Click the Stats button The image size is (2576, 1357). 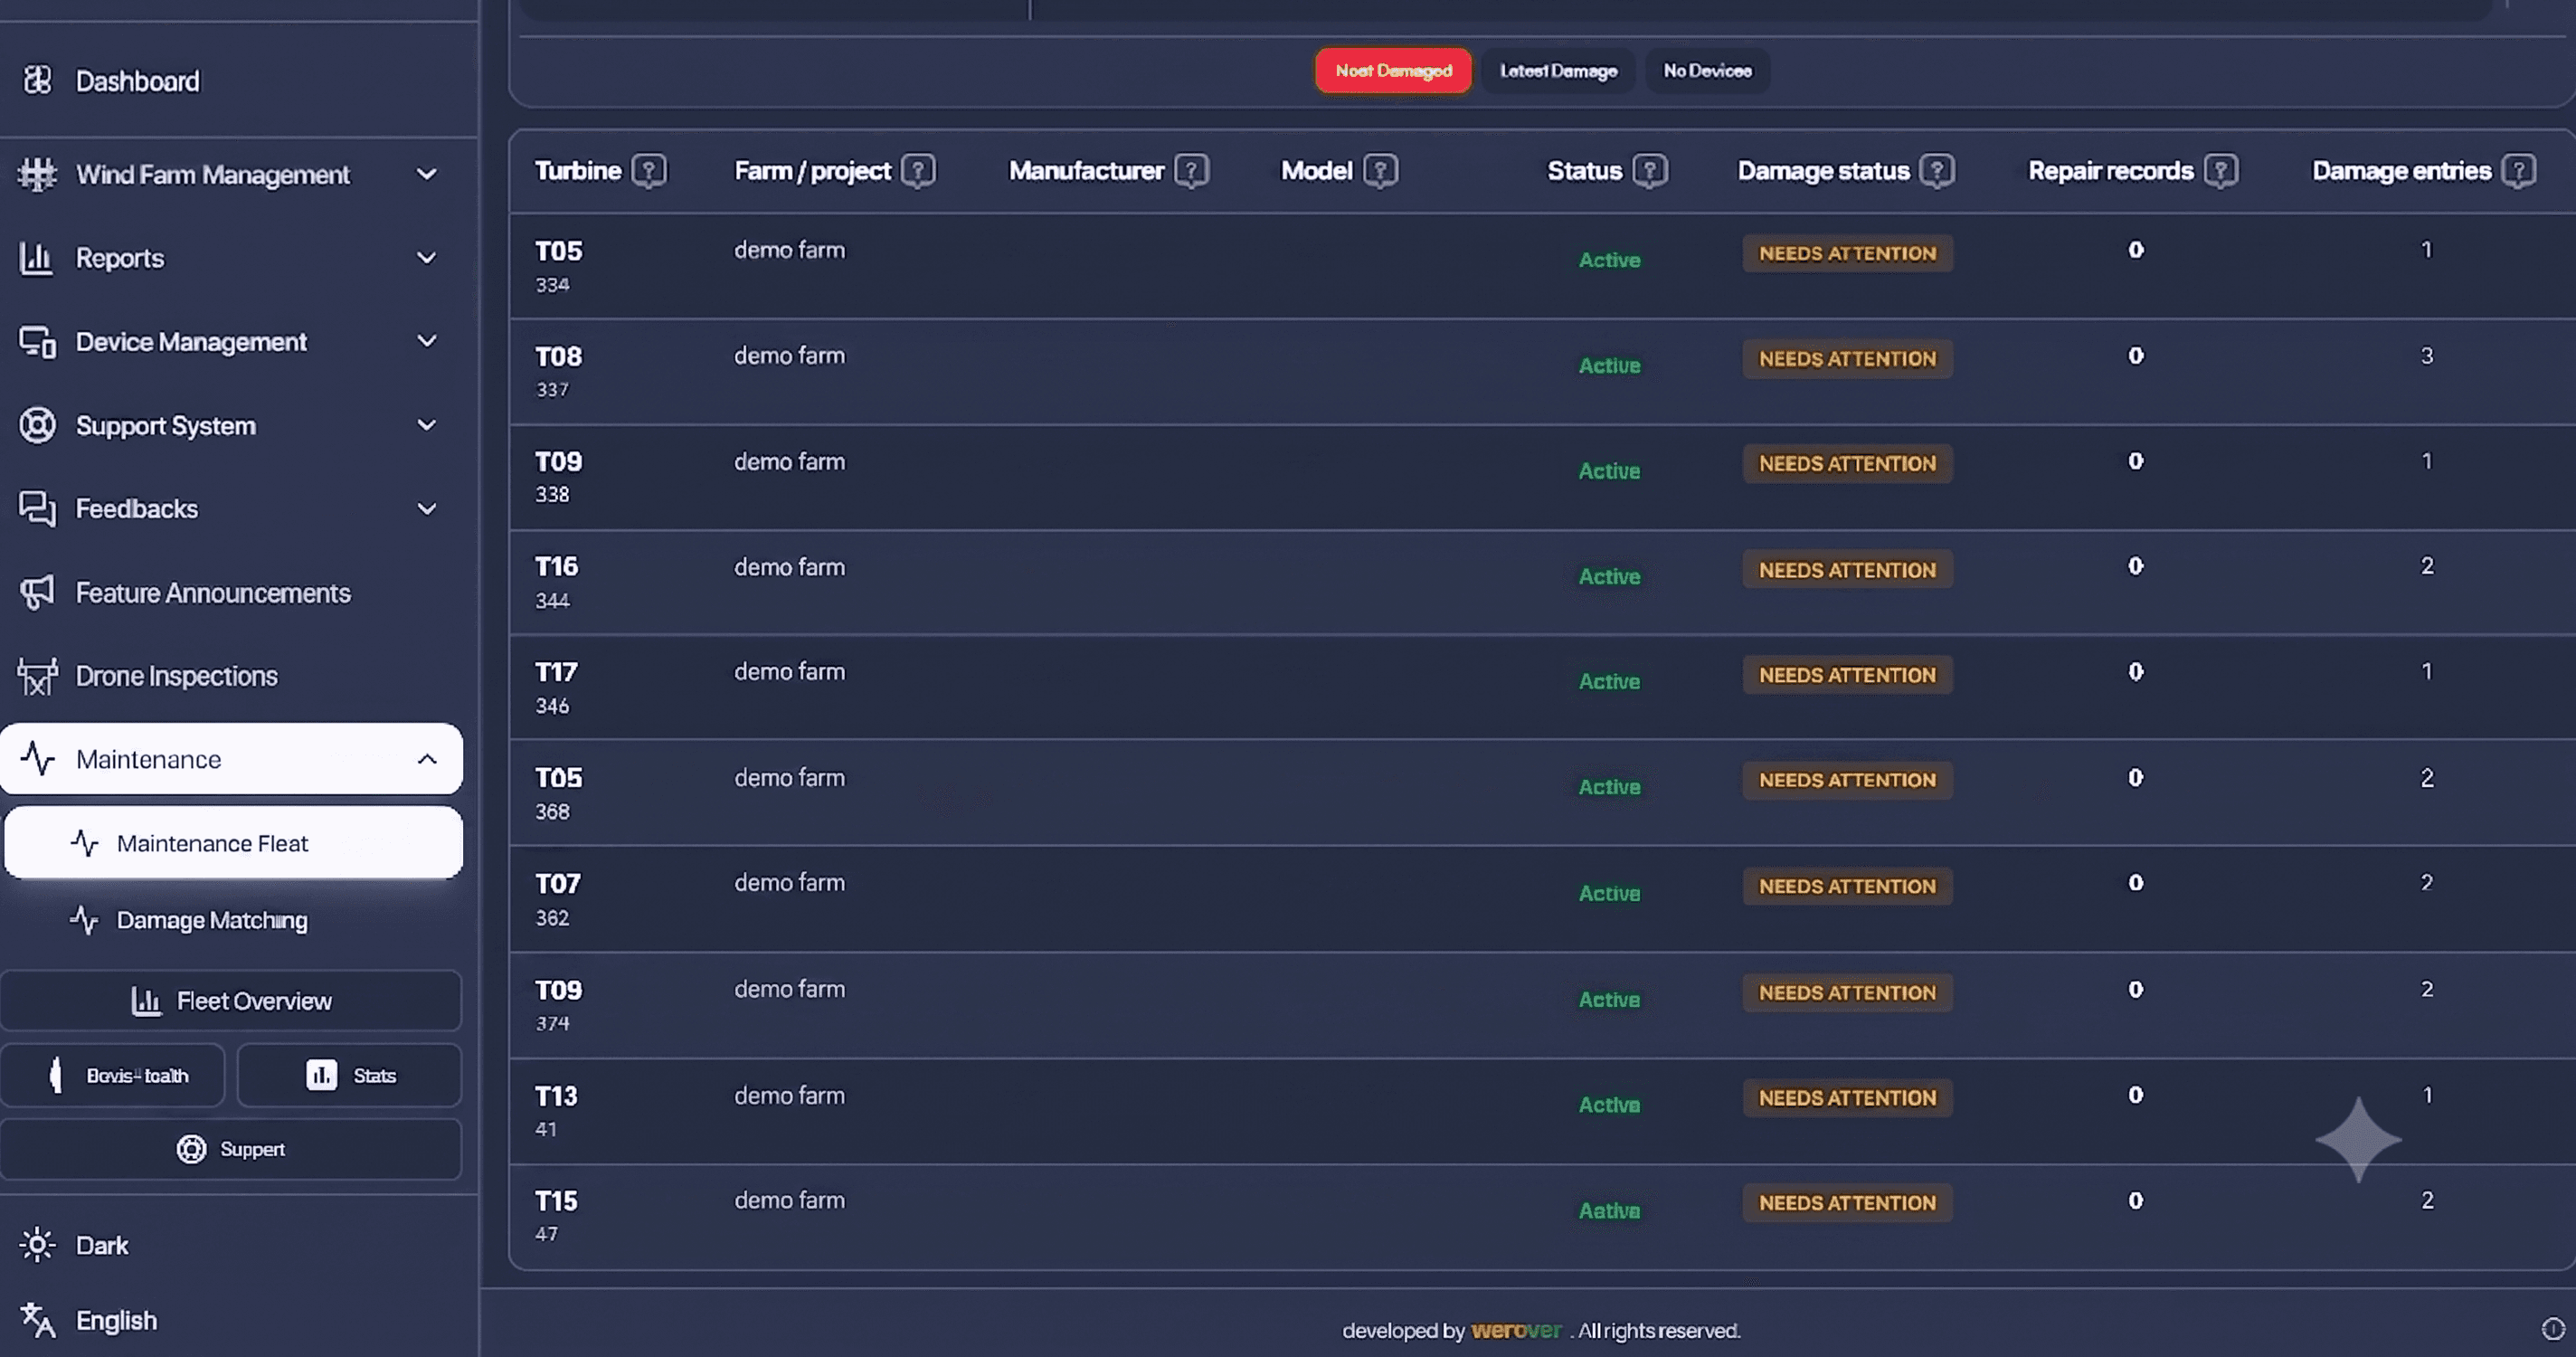click(349, 1075)
